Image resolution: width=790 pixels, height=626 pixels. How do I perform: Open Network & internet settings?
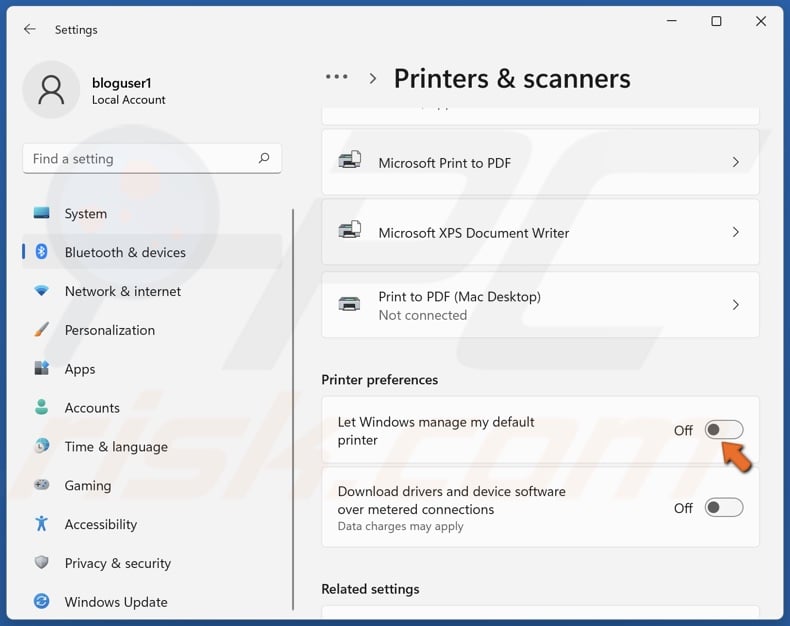pyautogui.click(x=152, y=291)
